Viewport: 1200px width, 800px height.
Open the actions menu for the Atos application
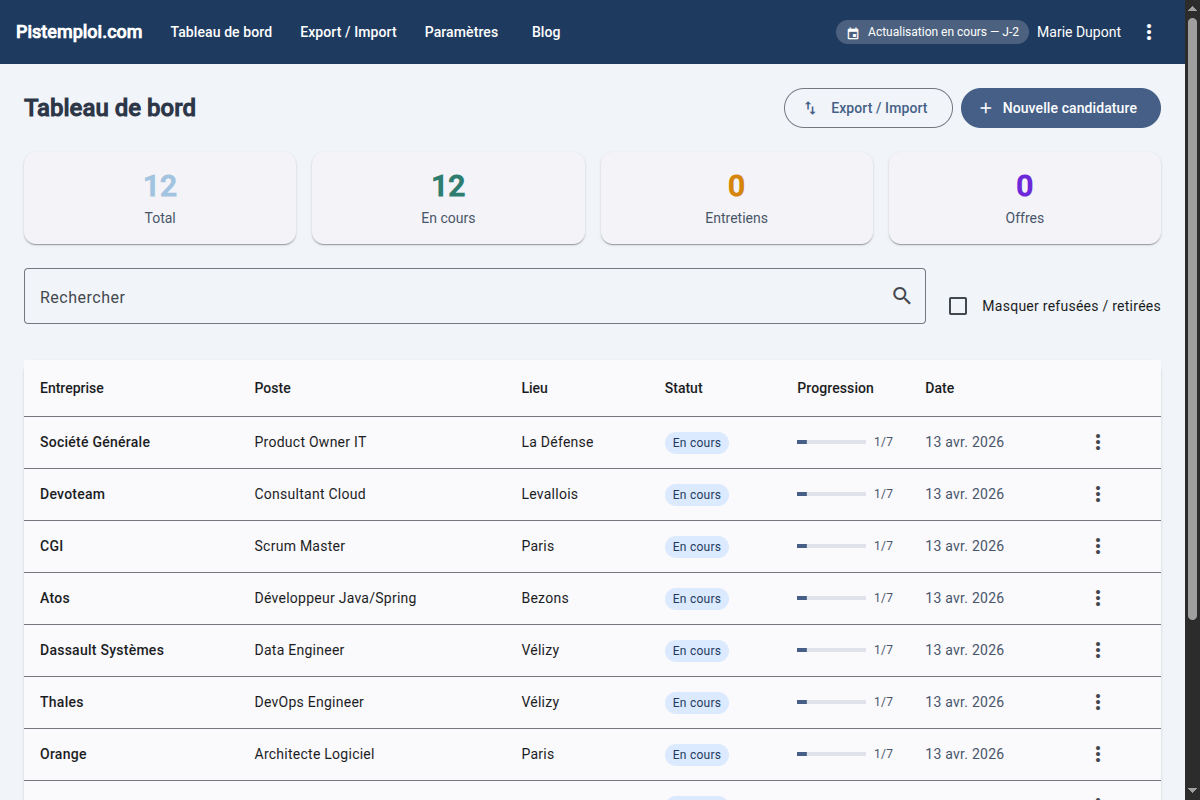[x=1097, y=598]
